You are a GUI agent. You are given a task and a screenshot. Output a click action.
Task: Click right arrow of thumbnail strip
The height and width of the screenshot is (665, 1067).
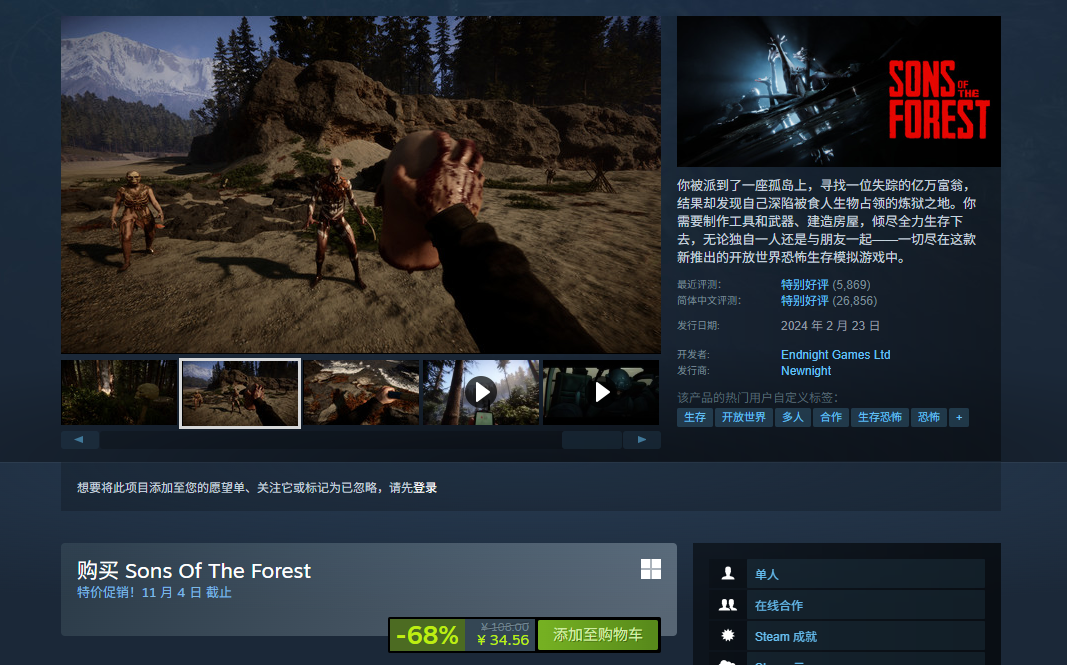pos(642,440)
